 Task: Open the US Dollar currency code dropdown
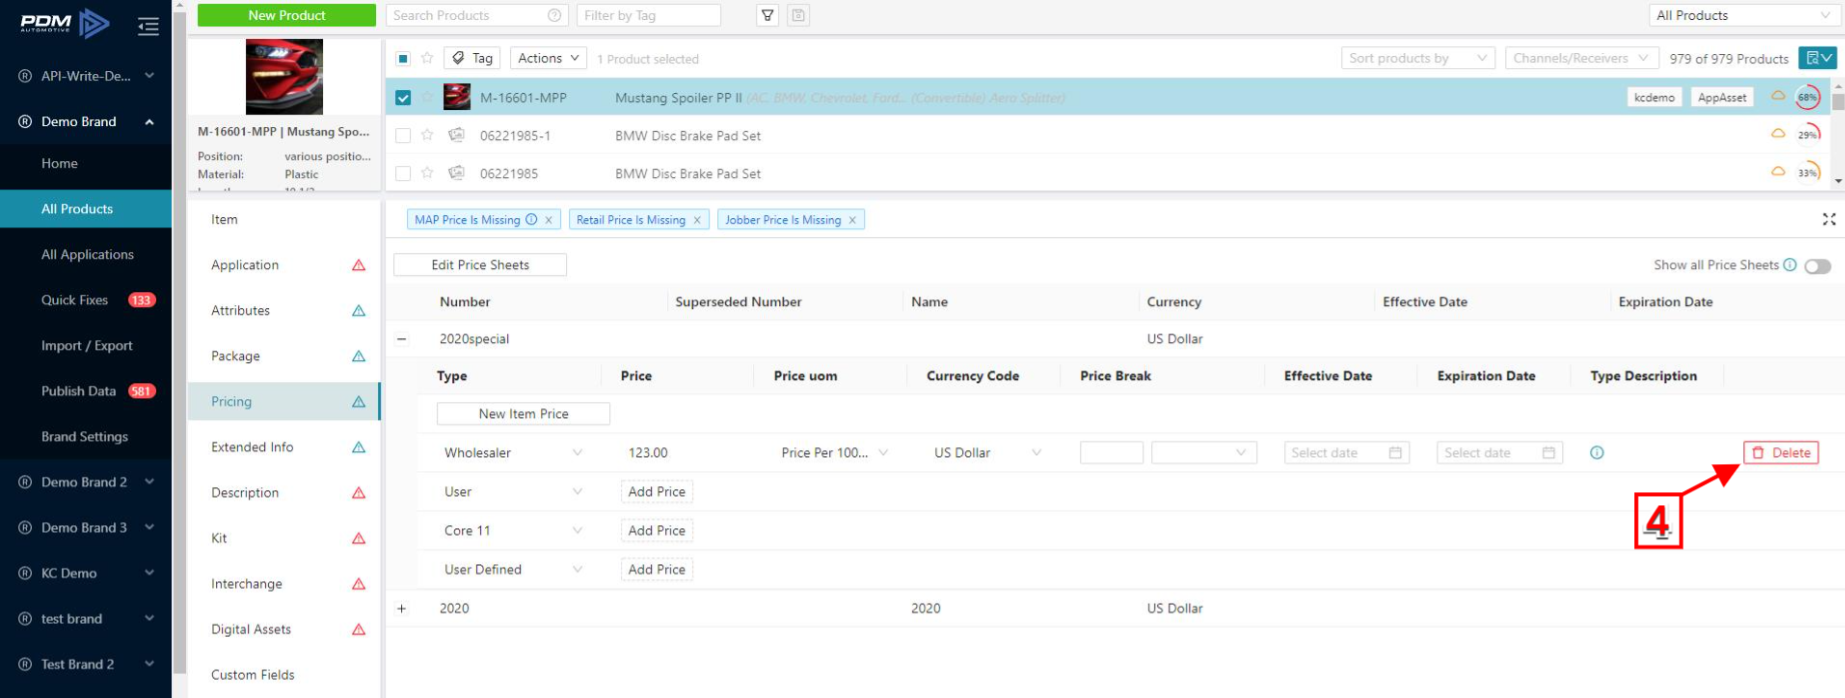988,453
